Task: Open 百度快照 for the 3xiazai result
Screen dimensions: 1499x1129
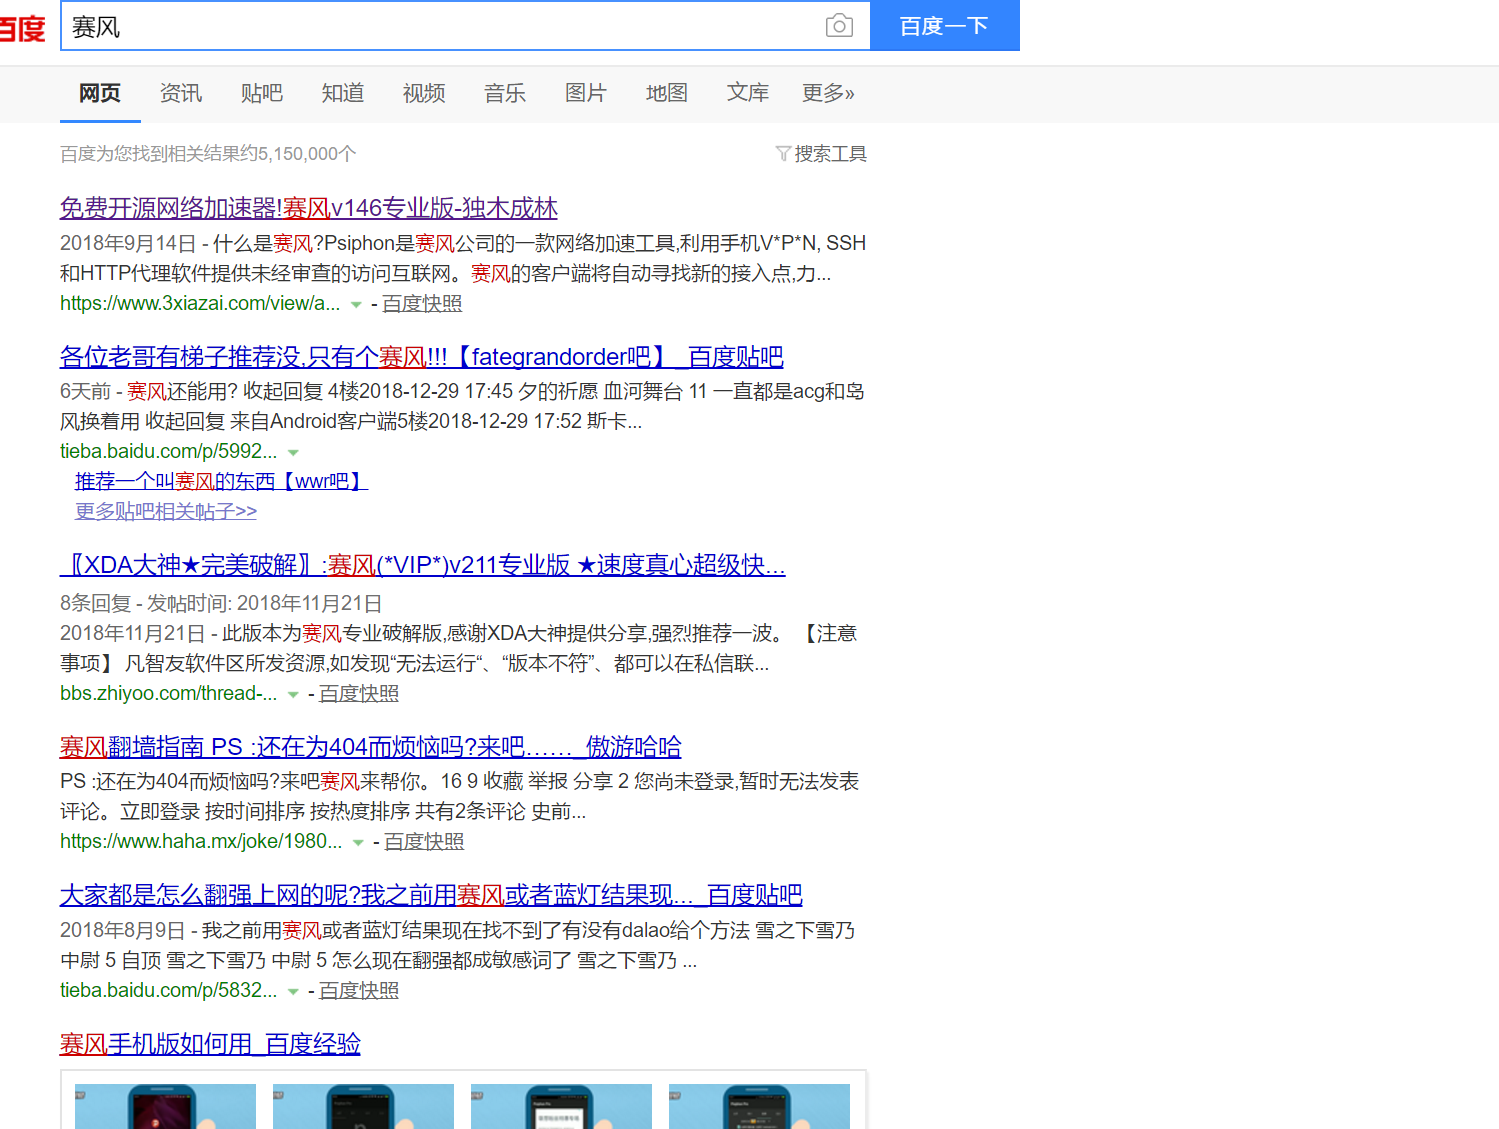Action: click(422, 304)
